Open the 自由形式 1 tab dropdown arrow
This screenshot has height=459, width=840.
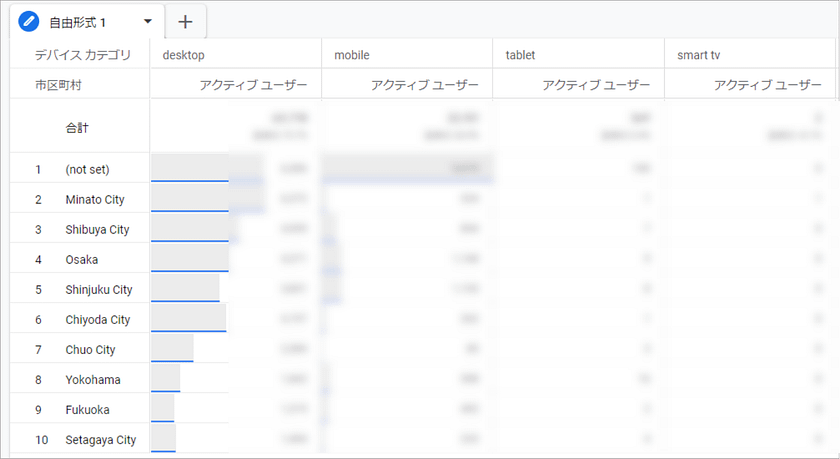[x=148, y=22]
